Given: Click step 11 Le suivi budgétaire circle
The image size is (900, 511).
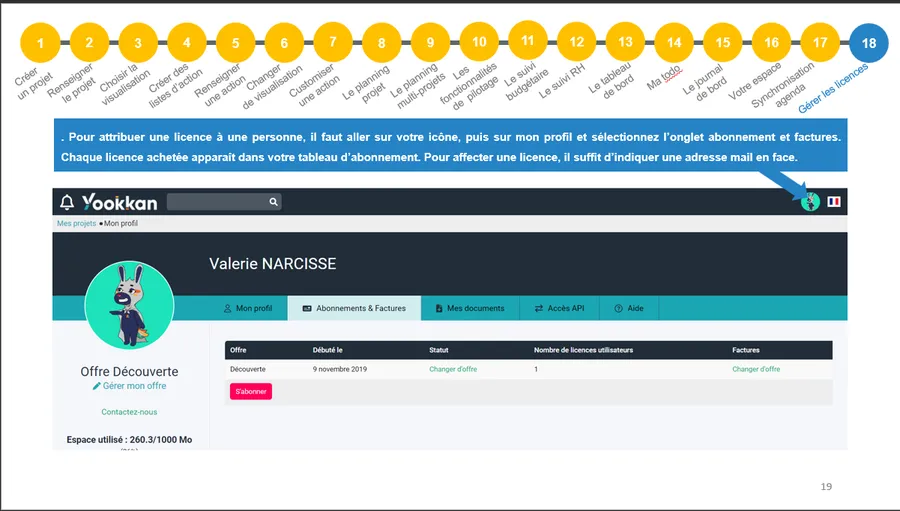Looking at the screenshot, I should coord(527,40).
